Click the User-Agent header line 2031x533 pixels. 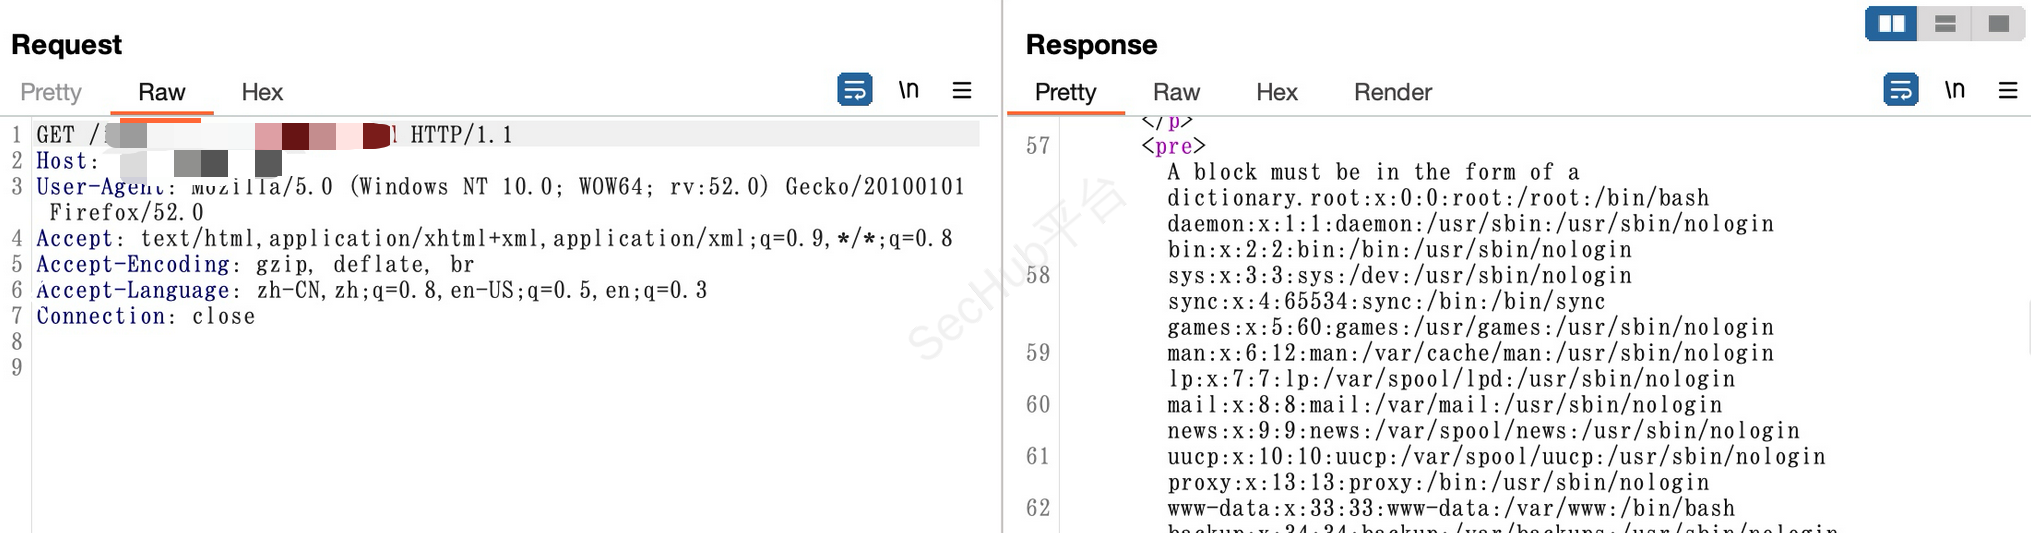pos(500,187)
